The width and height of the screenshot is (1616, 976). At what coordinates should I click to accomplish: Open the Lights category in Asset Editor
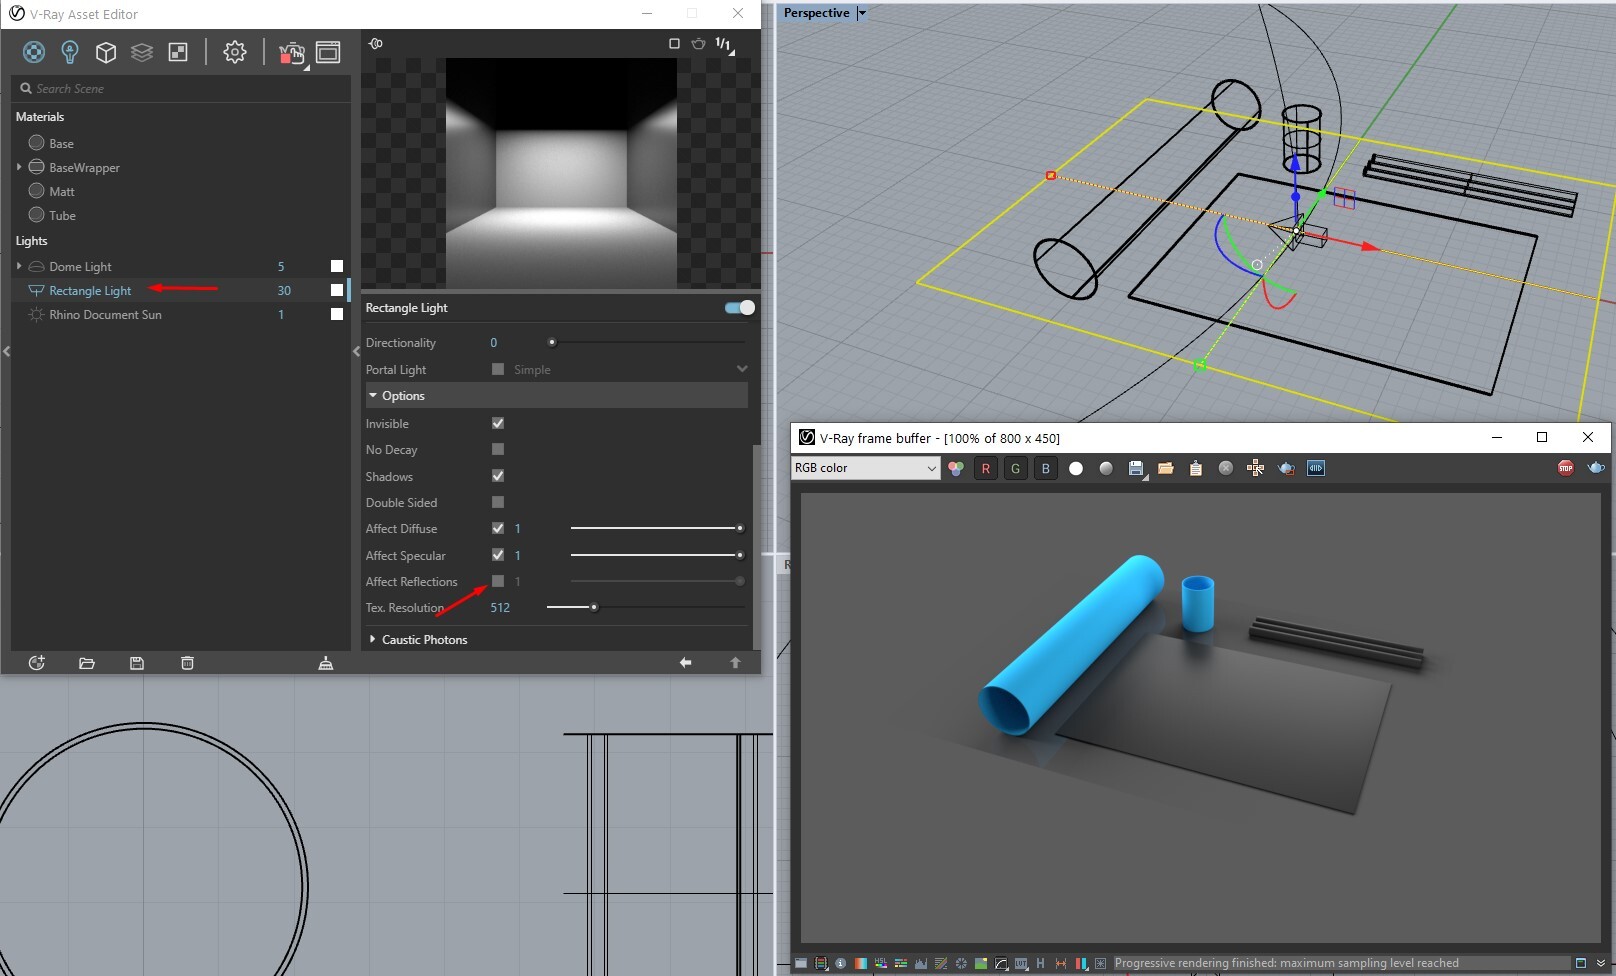70,52
